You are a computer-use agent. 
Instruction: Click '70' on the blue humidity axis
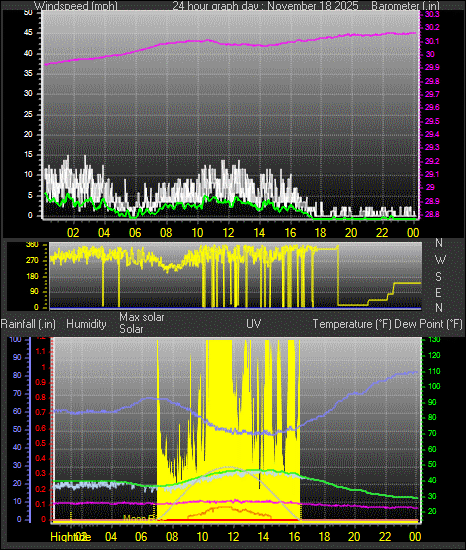point(17,393)
